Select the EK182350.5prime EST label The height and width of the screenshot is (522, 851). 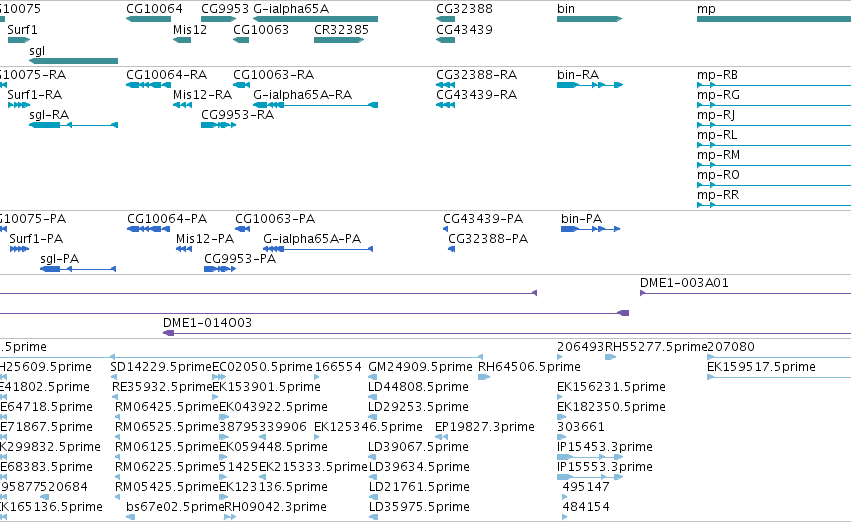(x=611, y=407)
